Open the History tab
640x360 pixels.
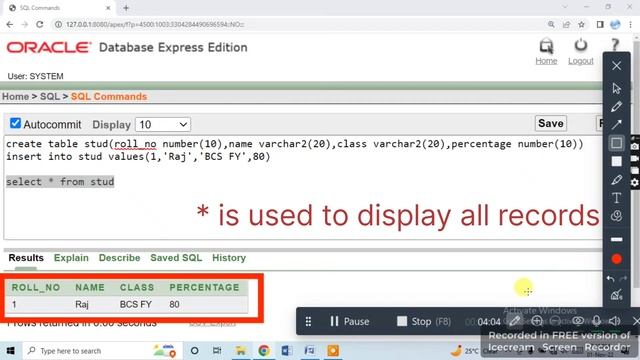[x=229, y=258]
